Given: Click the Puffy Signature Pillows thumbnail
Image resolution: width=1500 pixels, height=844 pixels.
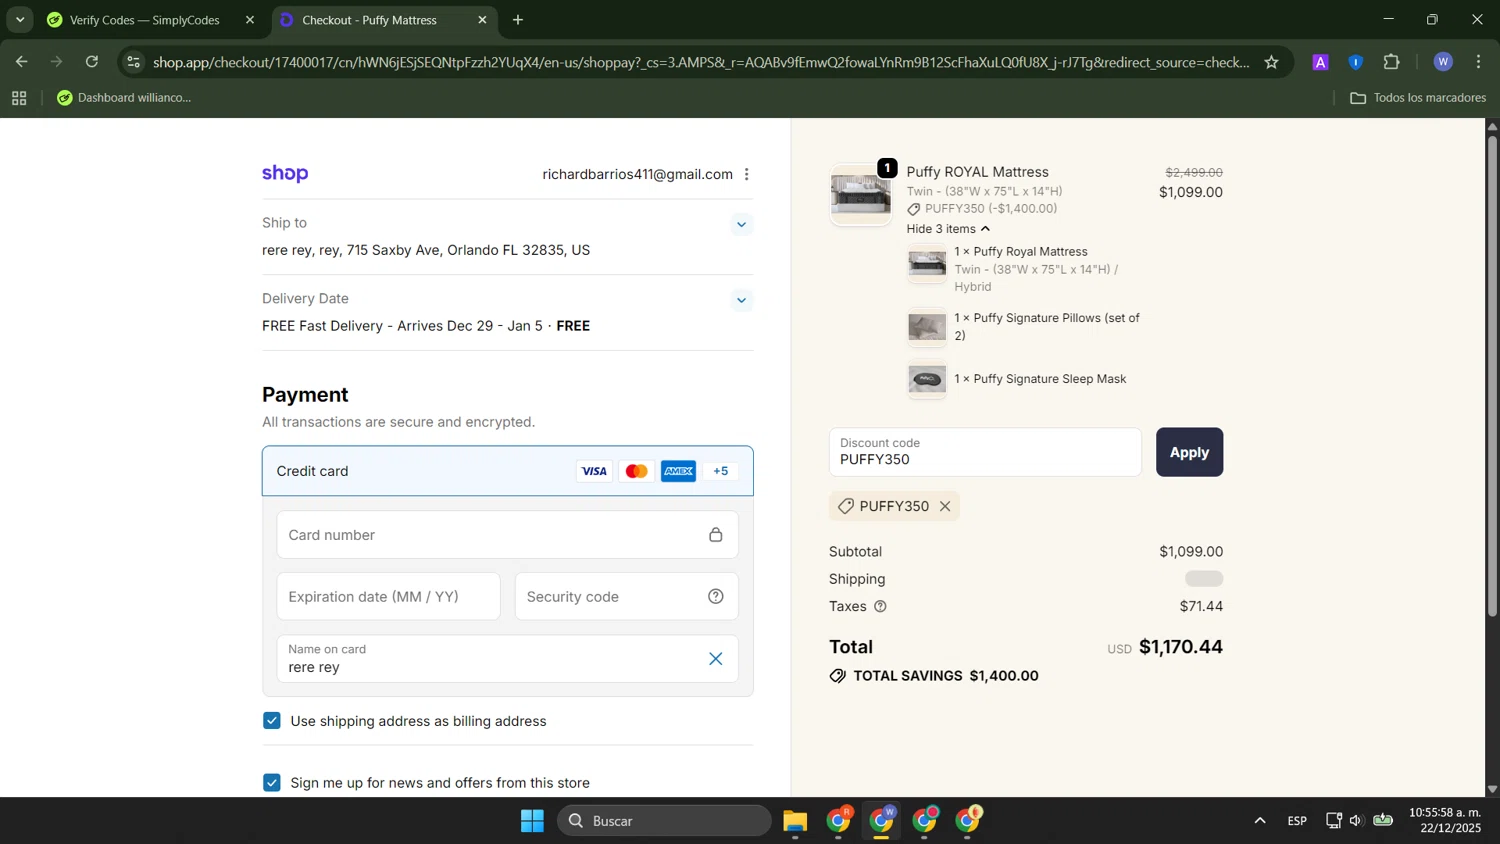Looking at the screenshot, I should 927,327.
